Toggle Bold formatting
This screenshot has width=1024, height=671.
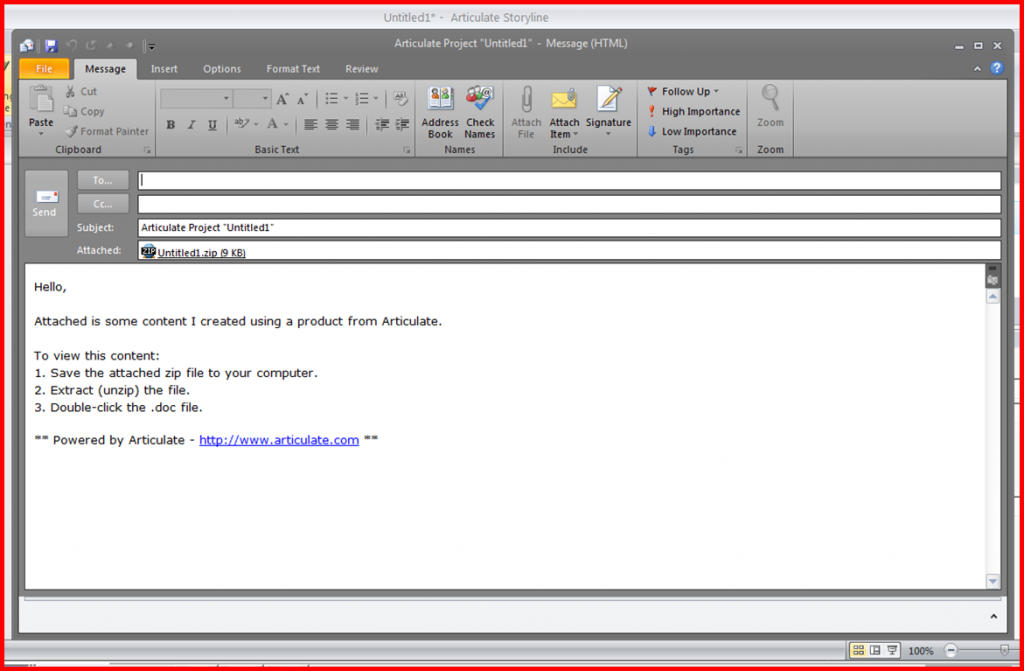[170, 125]
